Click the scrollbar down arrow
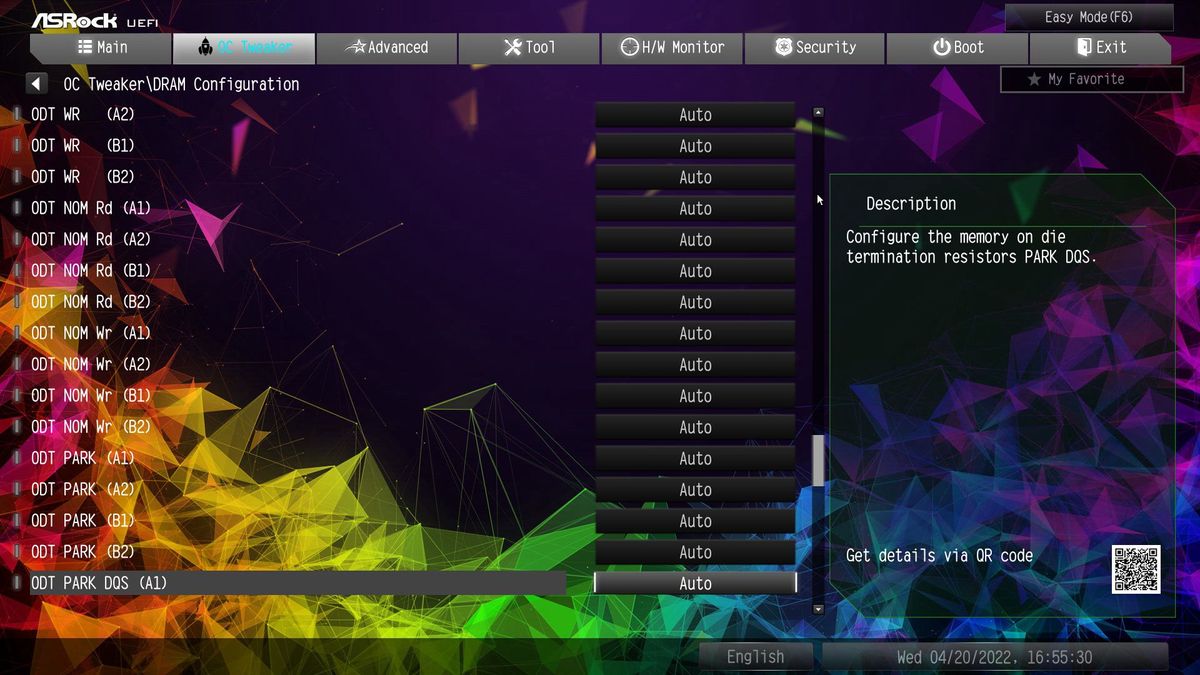Image resolution: width=1200 pixels, height=675 pixels. pos(818,608)
